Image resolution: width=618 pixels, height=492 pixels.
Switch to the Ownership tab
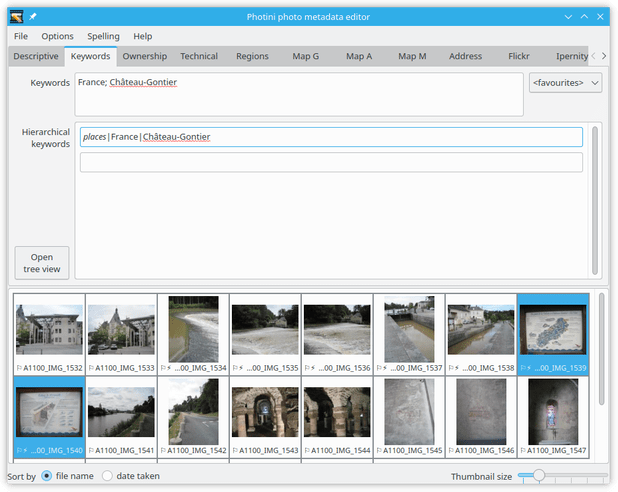[x=145, y=56]
